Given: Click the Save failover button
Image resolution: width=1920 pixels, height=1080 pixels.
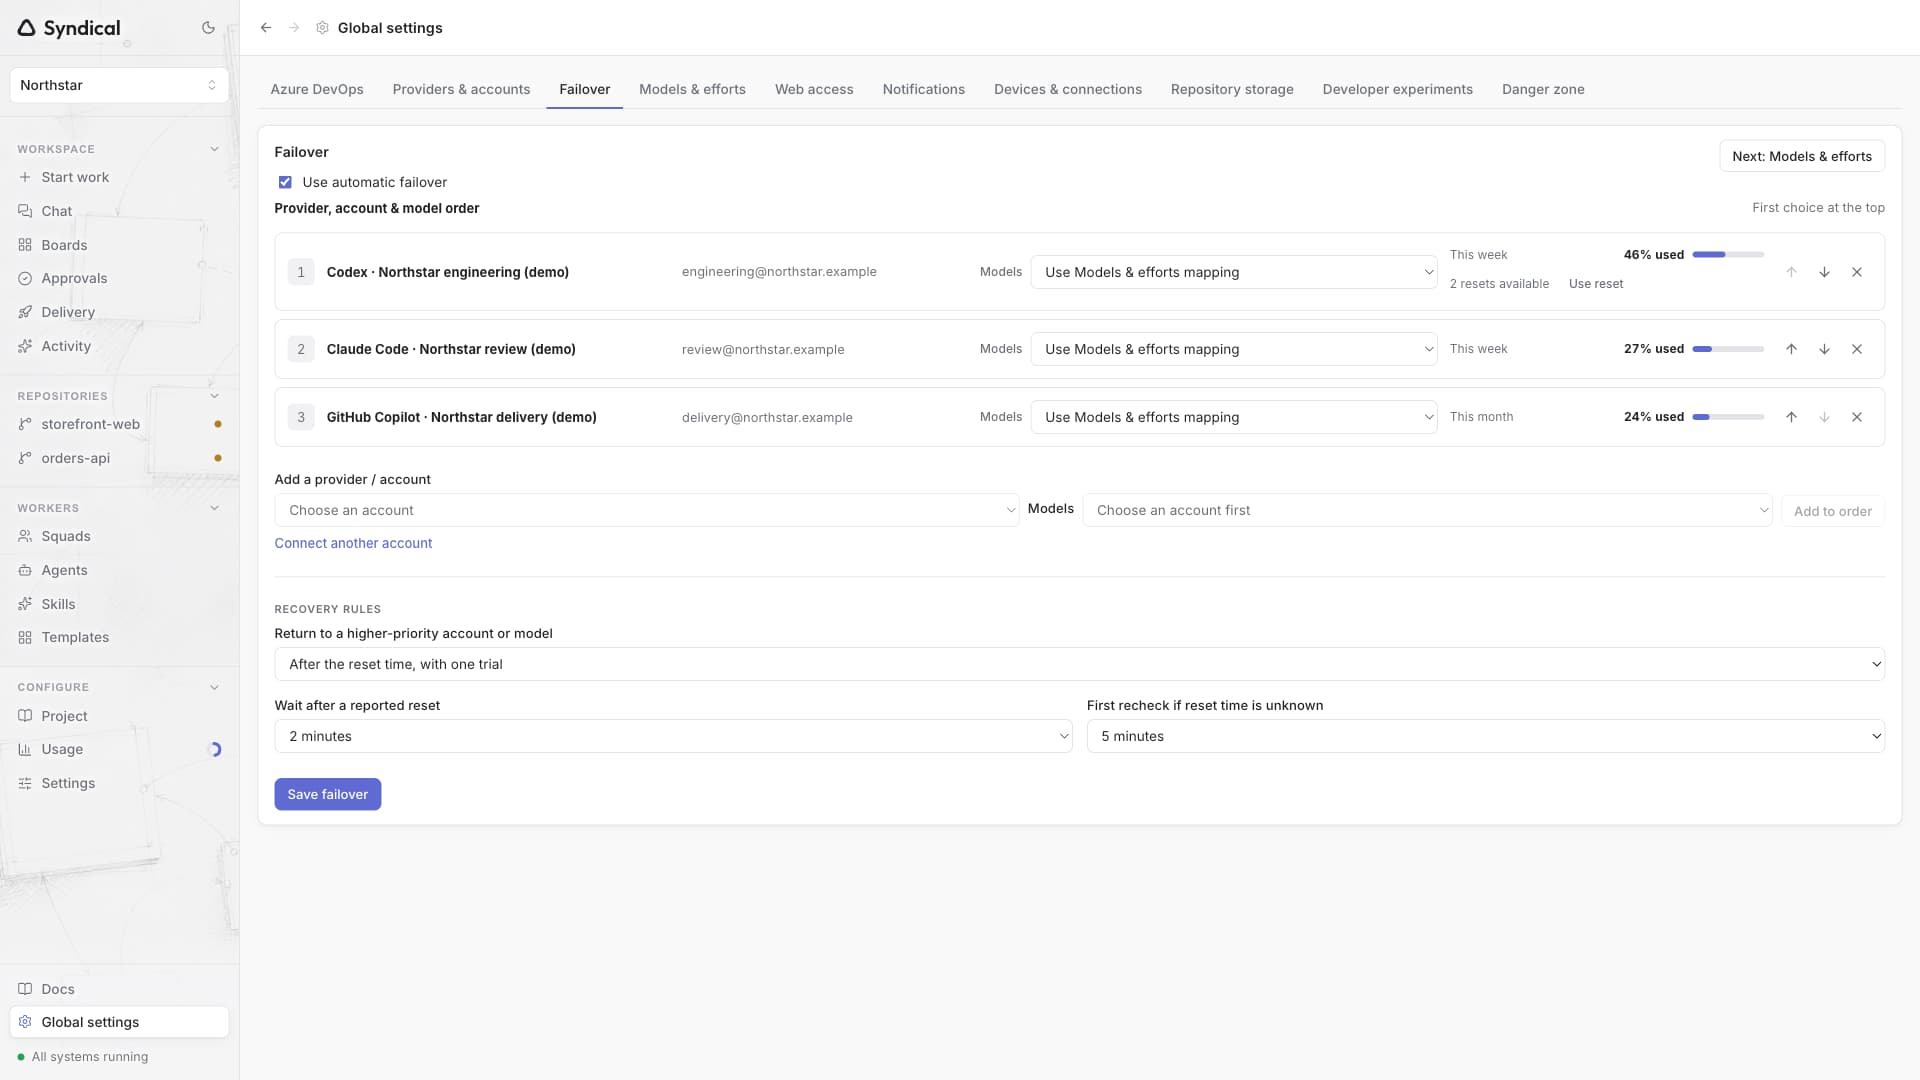Looking at the screenshot, I should click(x=328, y=794).
